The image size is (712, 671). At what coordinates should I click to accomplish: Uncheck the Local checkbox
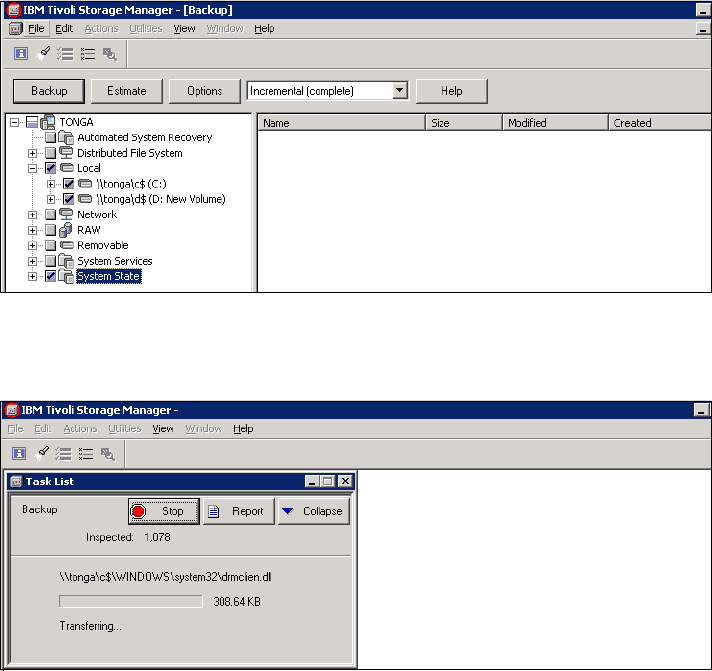coord(50,168)
